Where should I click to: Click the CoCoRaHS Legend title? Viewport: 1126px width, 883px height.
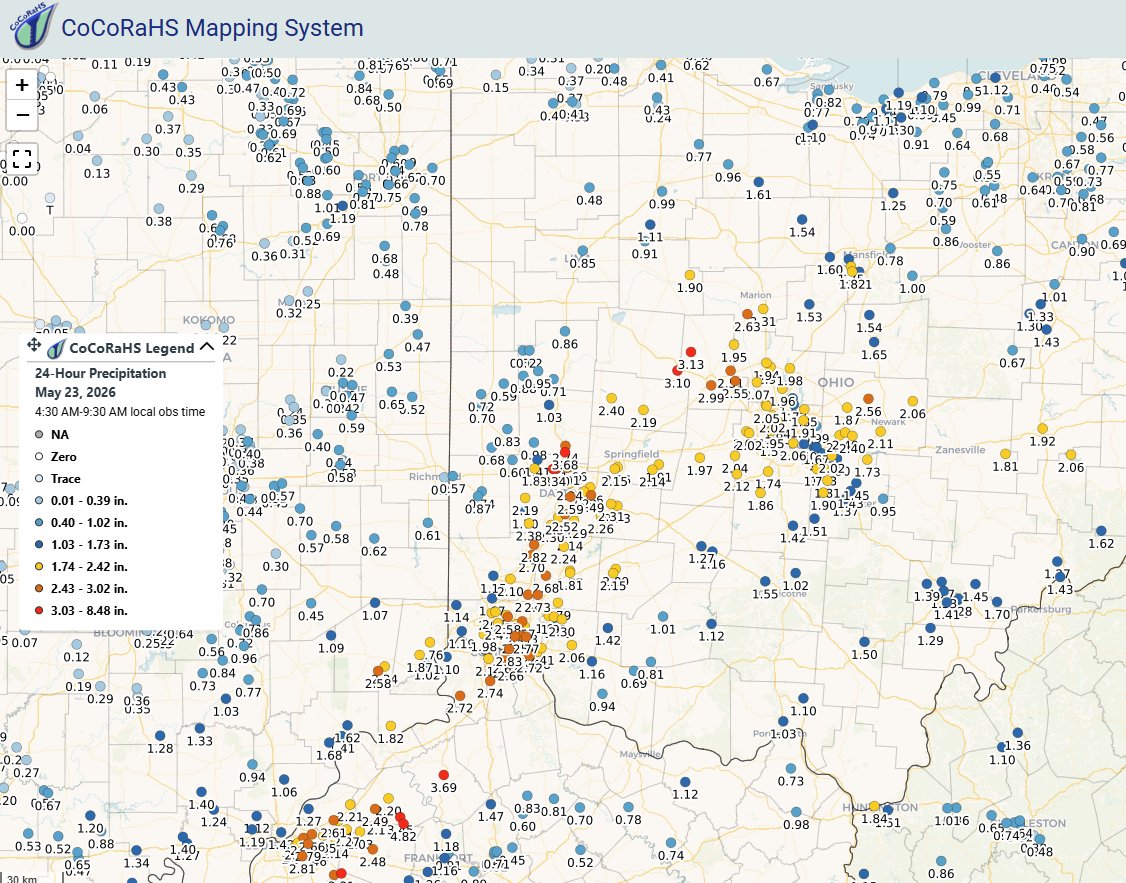tap(131, 348)
